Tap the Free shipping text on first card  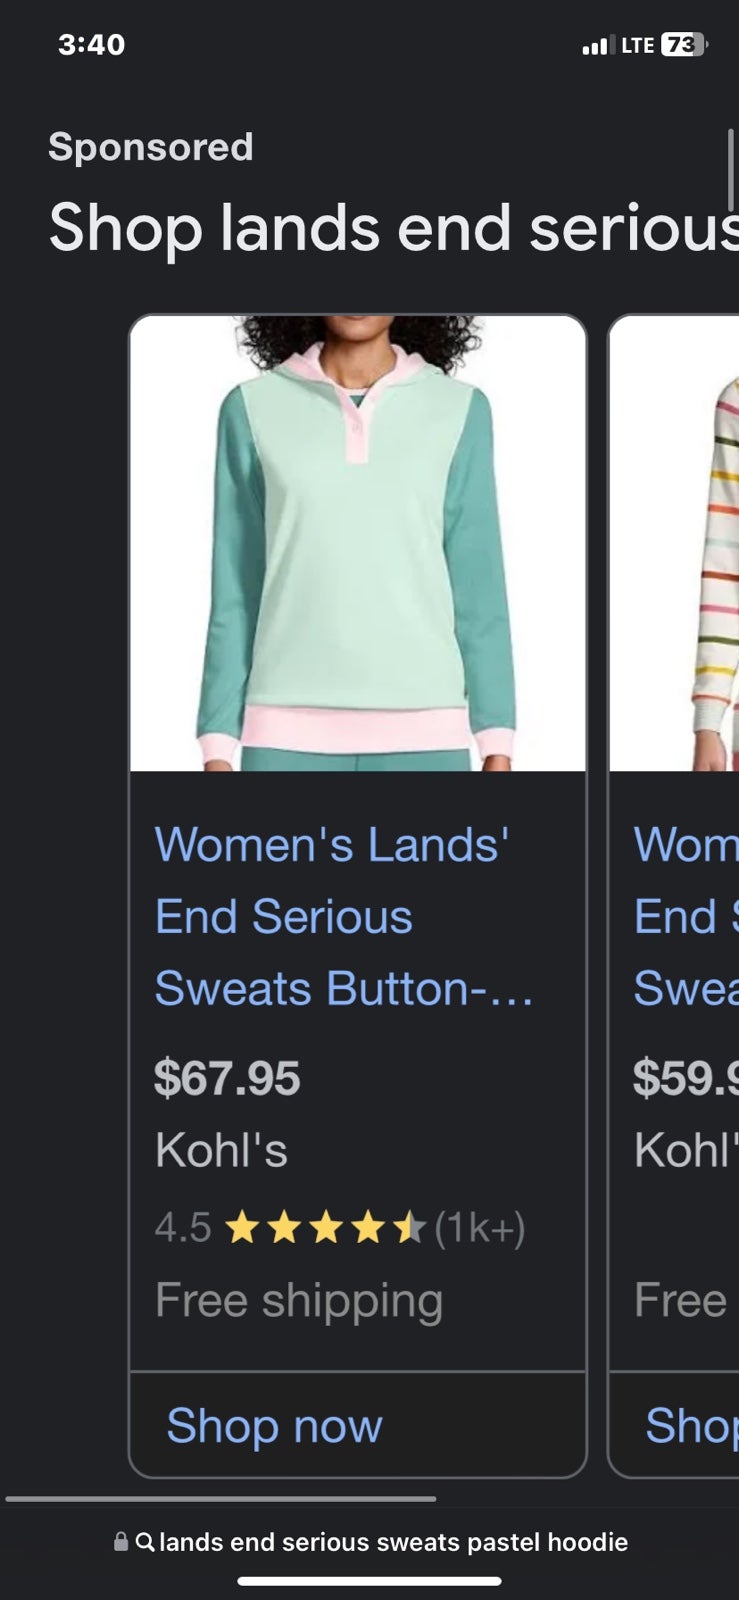point(299,1301)
